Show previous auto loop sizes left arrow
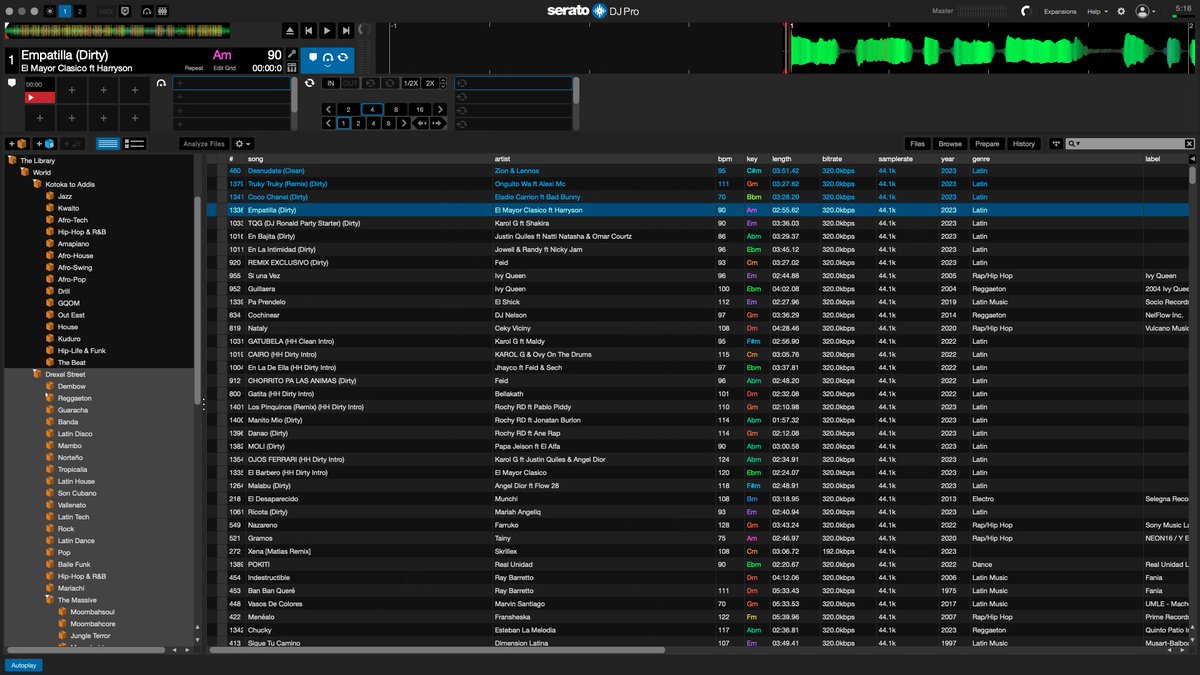This screenshot has height=675, width=1200. point(328,109)
